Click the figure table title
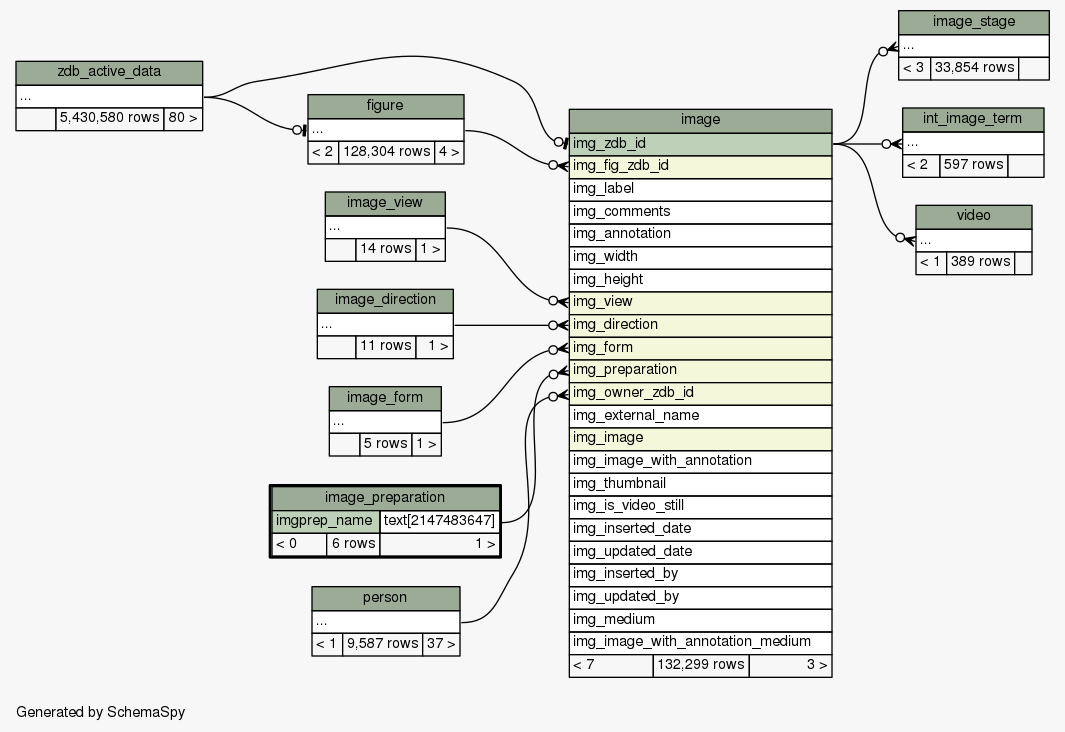Viewport: 1065px width, 732px height. 385,106
